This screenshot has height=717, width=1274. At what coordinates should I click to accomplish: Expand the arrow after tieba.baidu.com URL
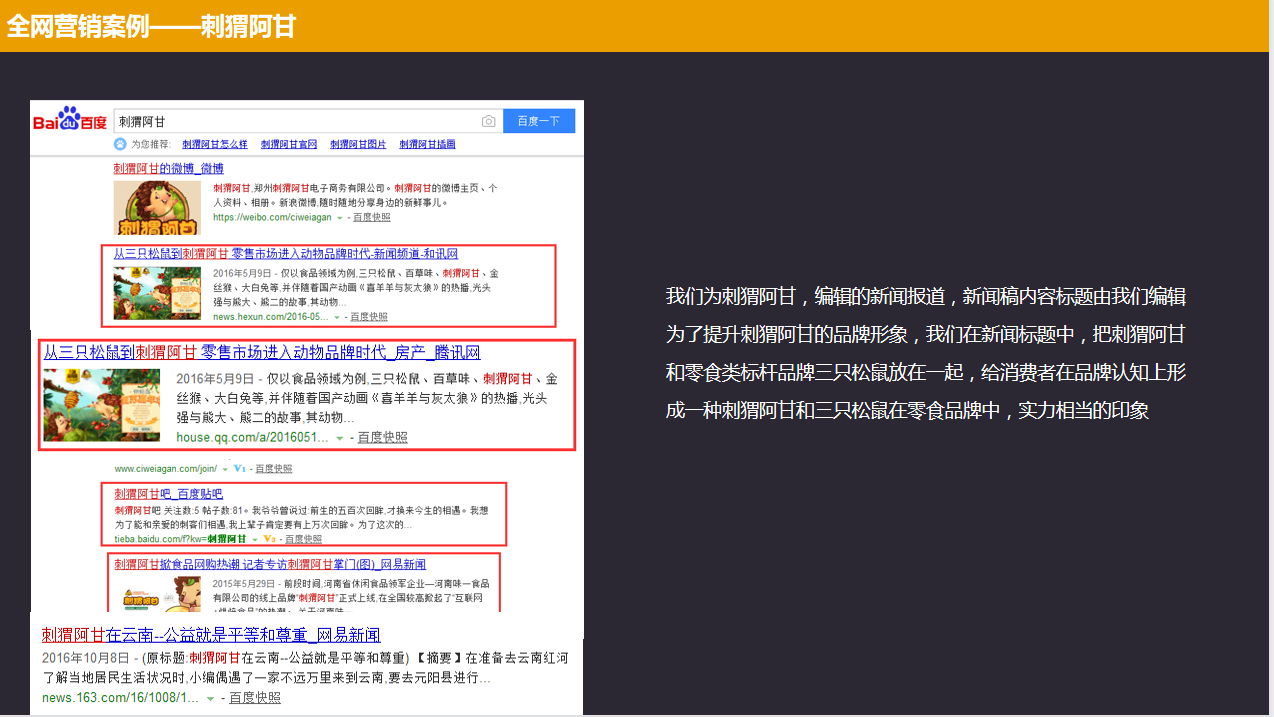pyautogui.click(x=255, y=538)
